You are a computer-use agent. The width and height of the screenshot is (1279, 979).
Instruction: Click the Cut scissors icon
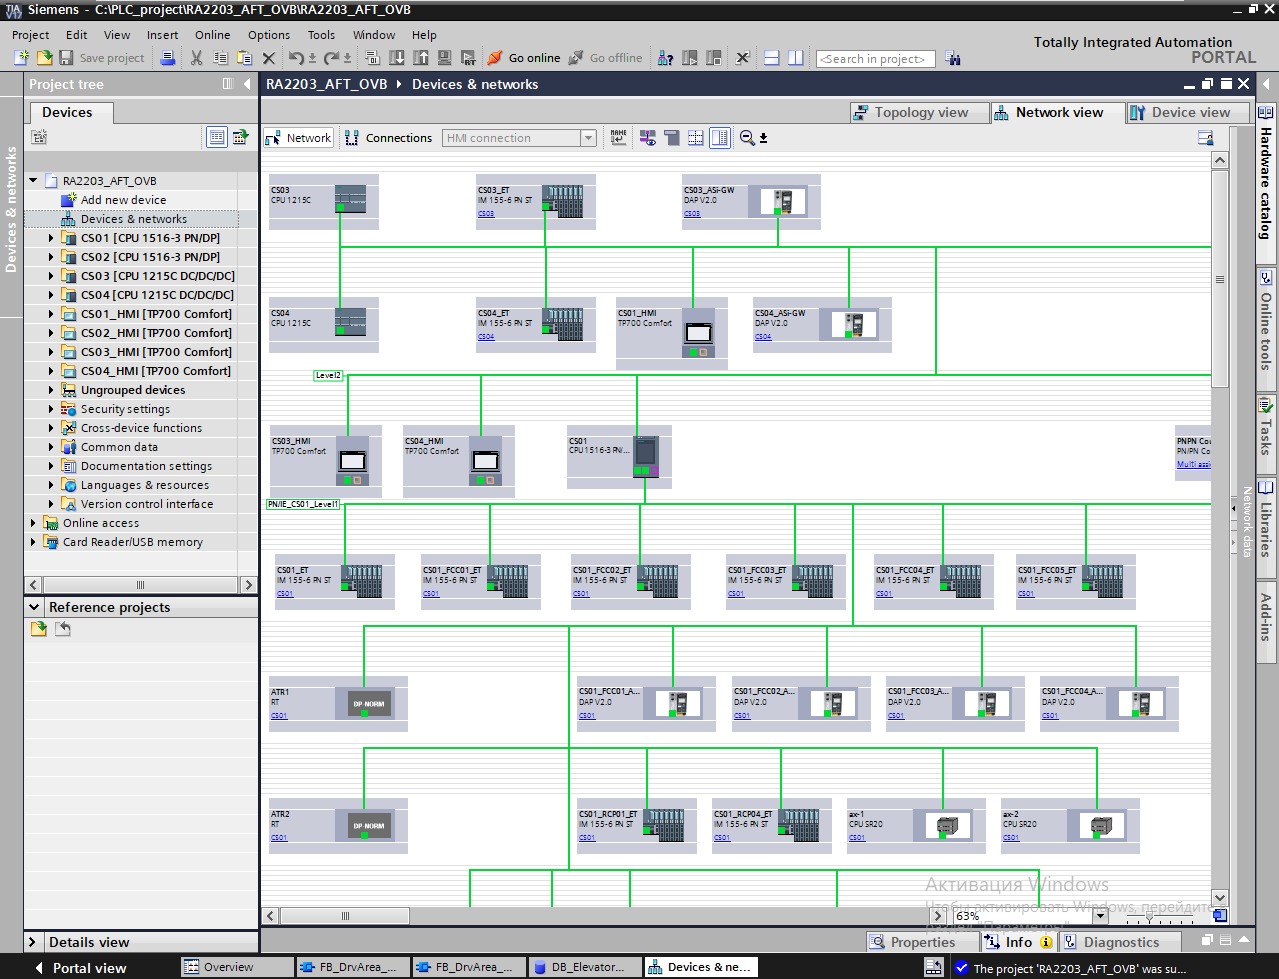click(x=196, y=58)
